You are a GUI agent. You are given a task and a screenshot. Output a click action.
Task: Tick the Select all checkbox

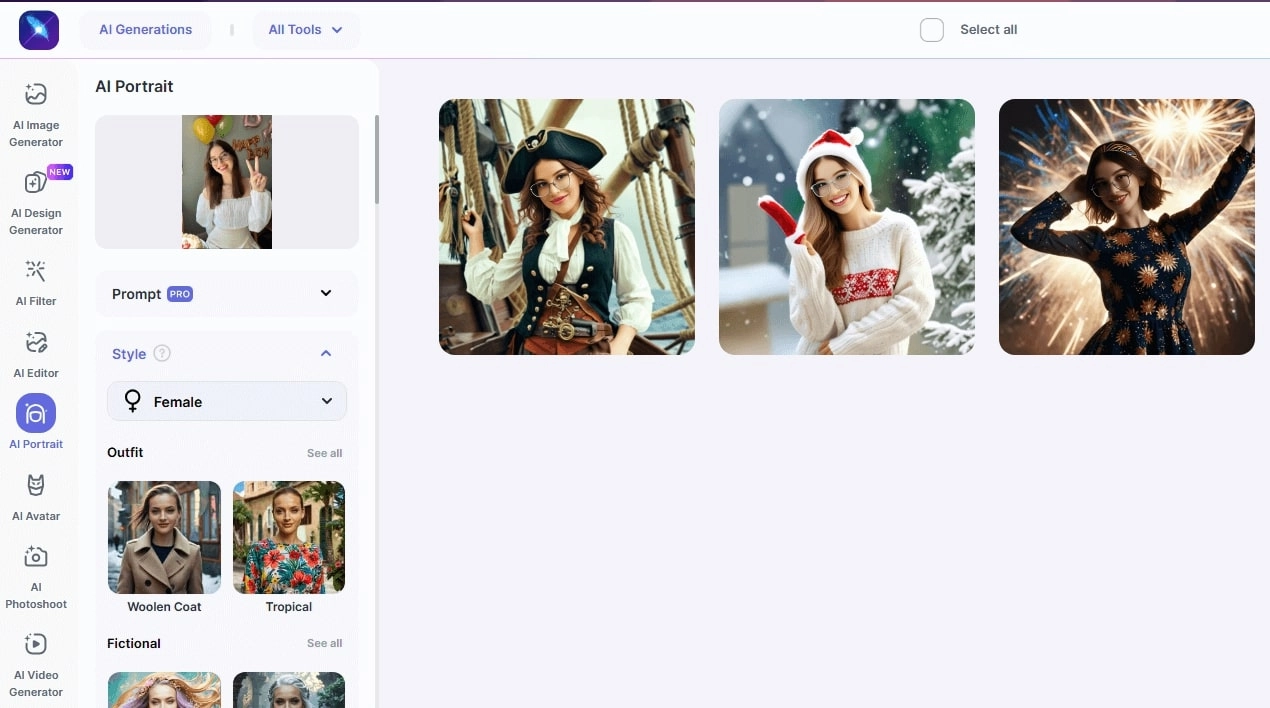(932, 30)
